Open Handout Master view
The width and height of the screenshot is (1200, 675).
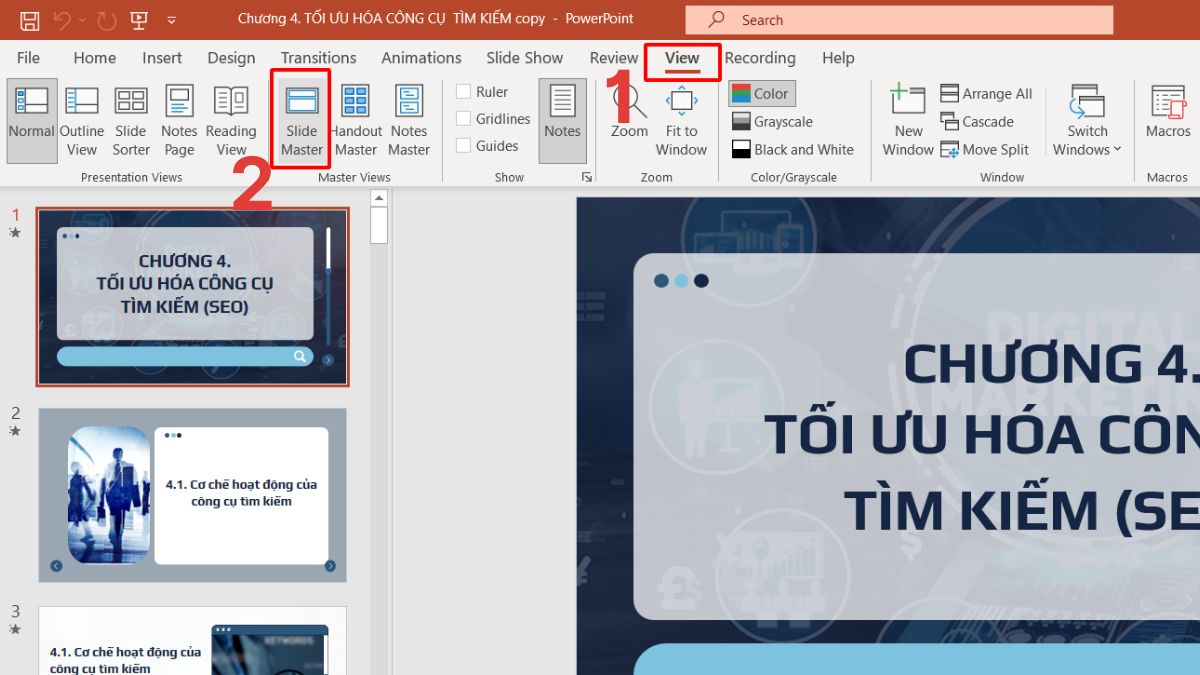pyautogui.click(x=356, y=121)
